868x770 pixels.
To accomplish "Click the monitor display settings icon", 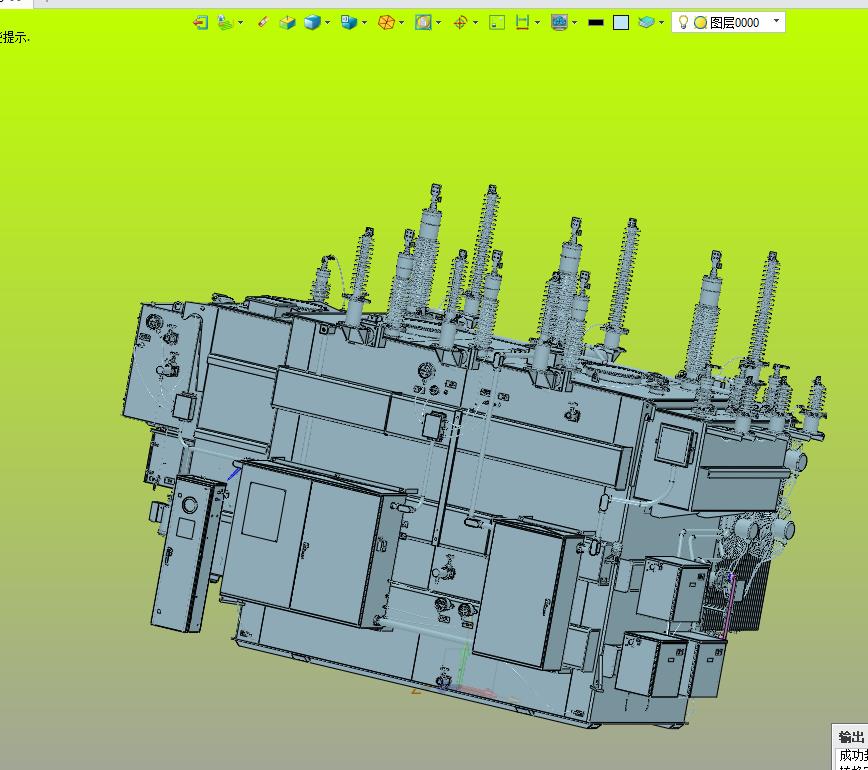I will 560,23.
